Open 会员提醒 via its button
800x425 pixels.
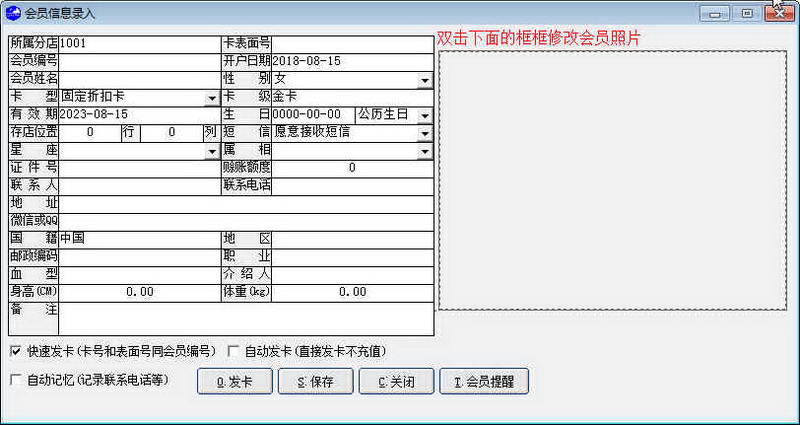click(485, 381)
